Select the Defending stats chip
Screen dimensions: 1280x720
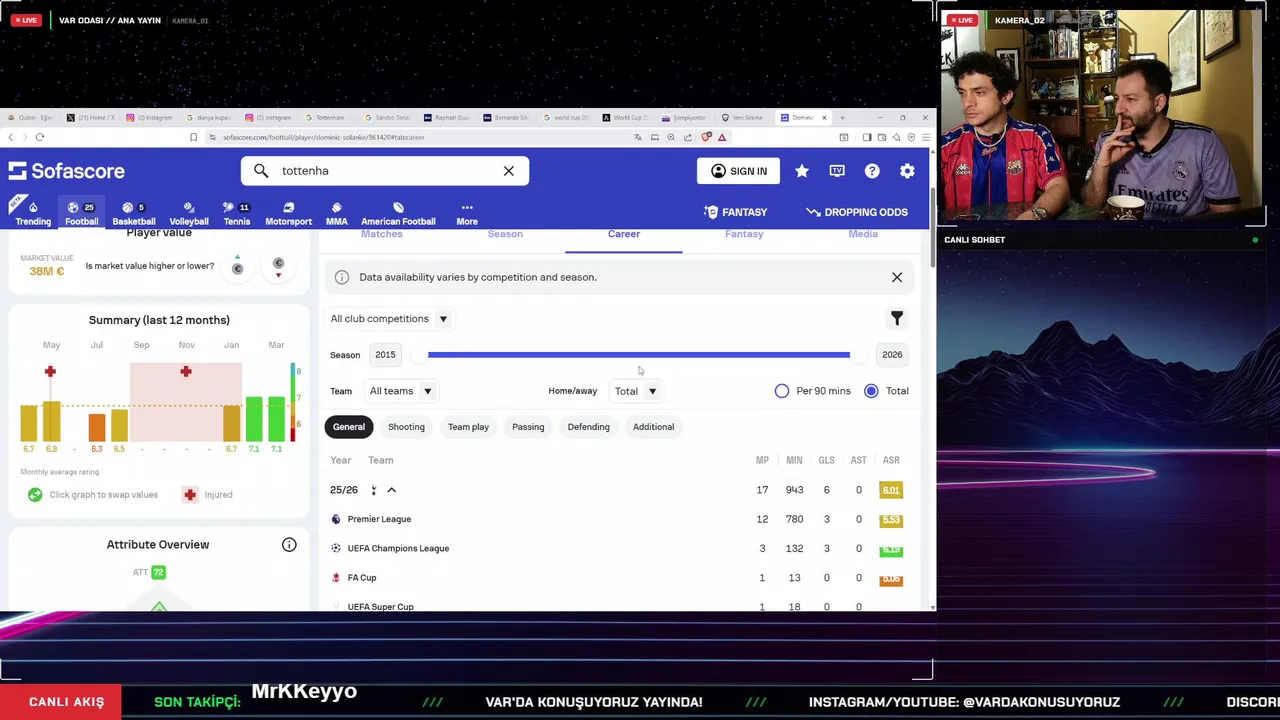pyautogui.click(x=588, y=427)
